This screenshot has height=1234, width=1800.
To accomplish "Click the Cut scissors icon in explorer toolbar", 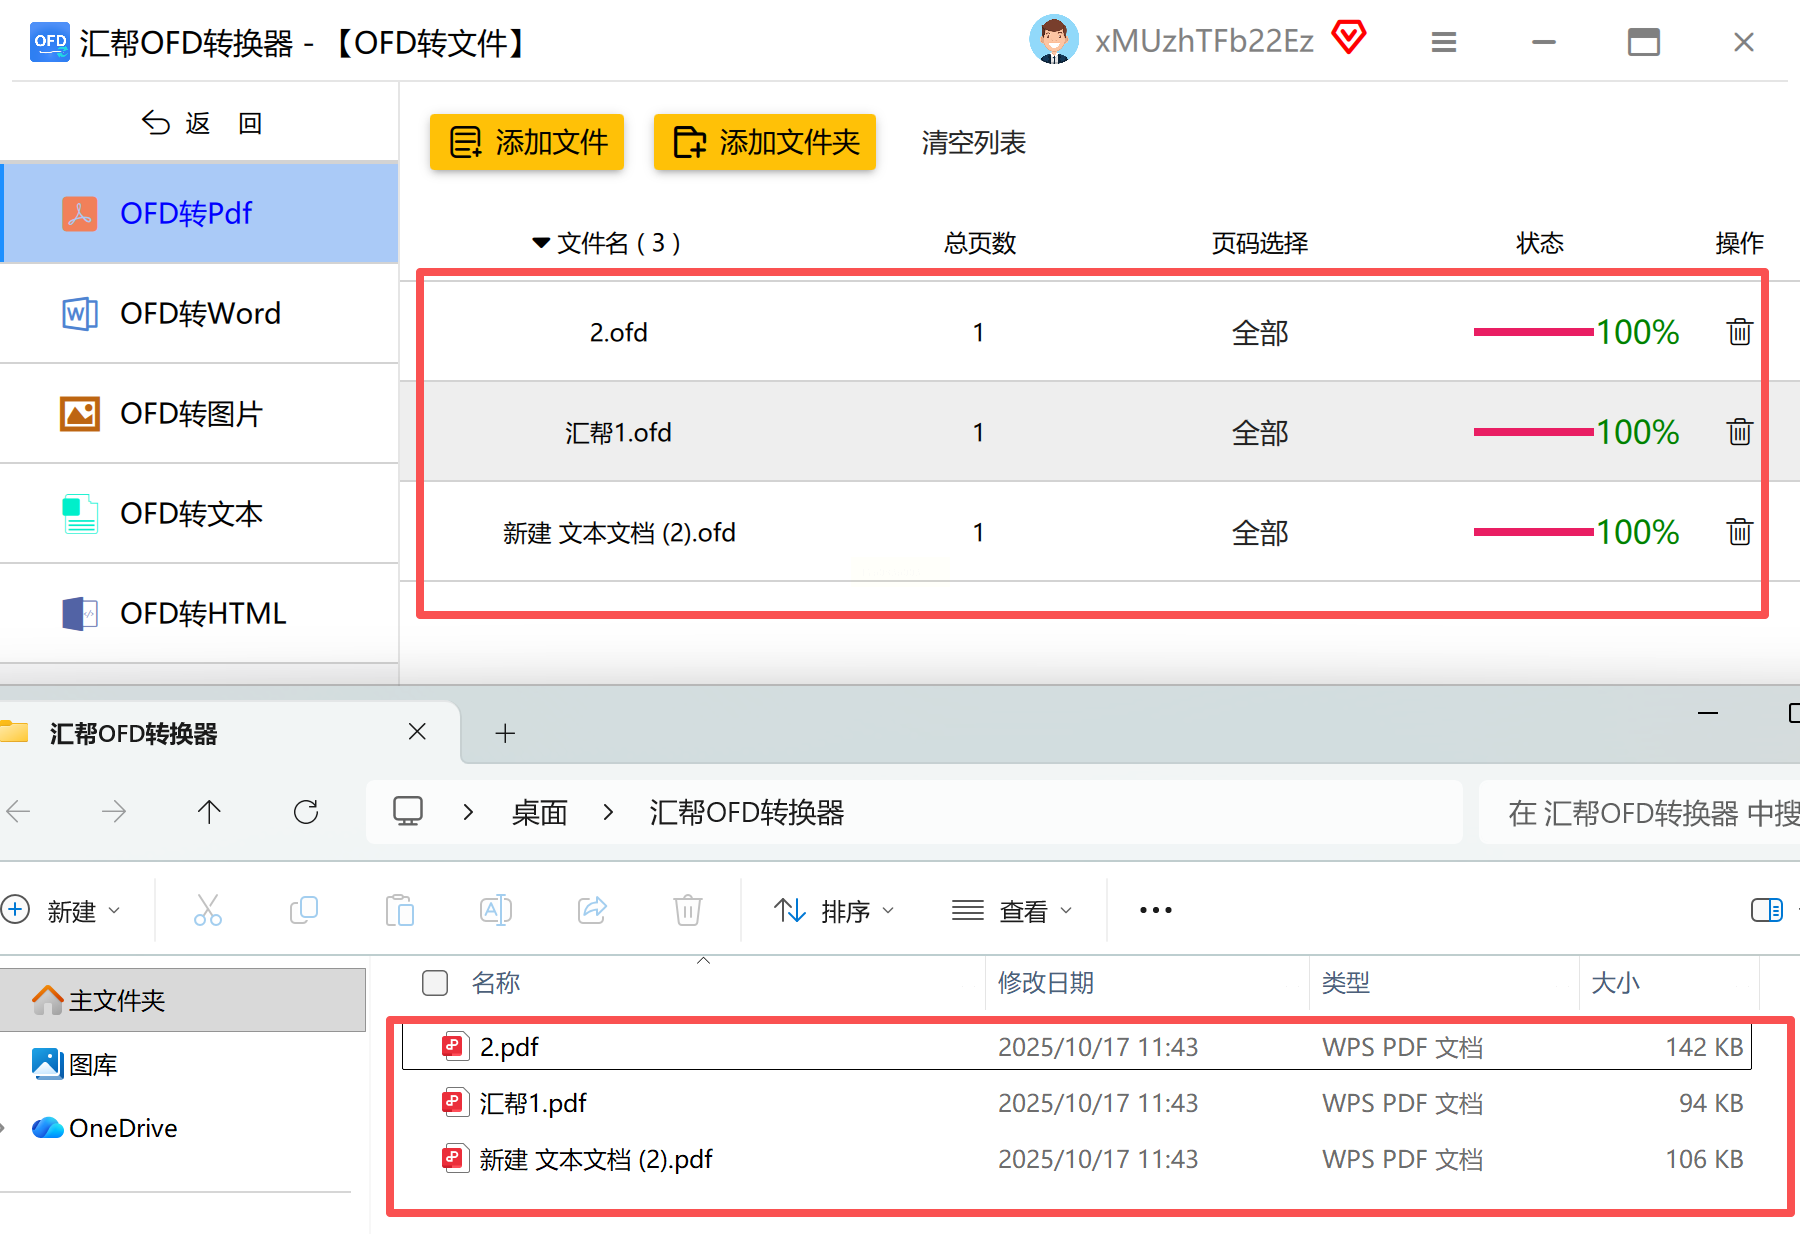I will tap(208, 910).
